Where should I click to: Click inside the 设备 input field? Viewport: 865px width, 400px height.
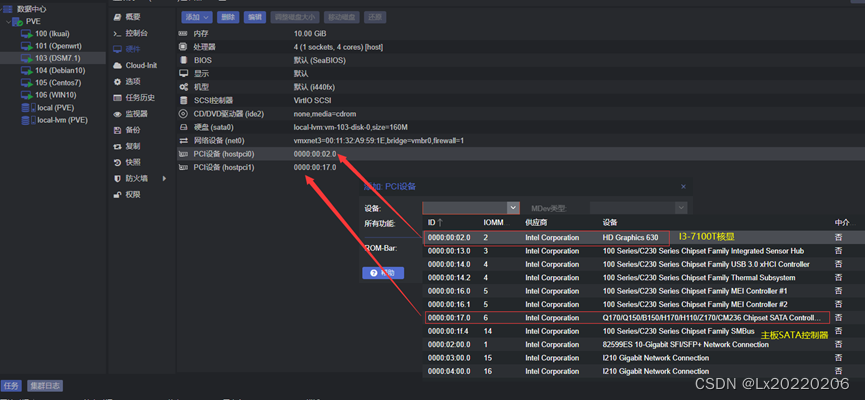click(464, 207)
